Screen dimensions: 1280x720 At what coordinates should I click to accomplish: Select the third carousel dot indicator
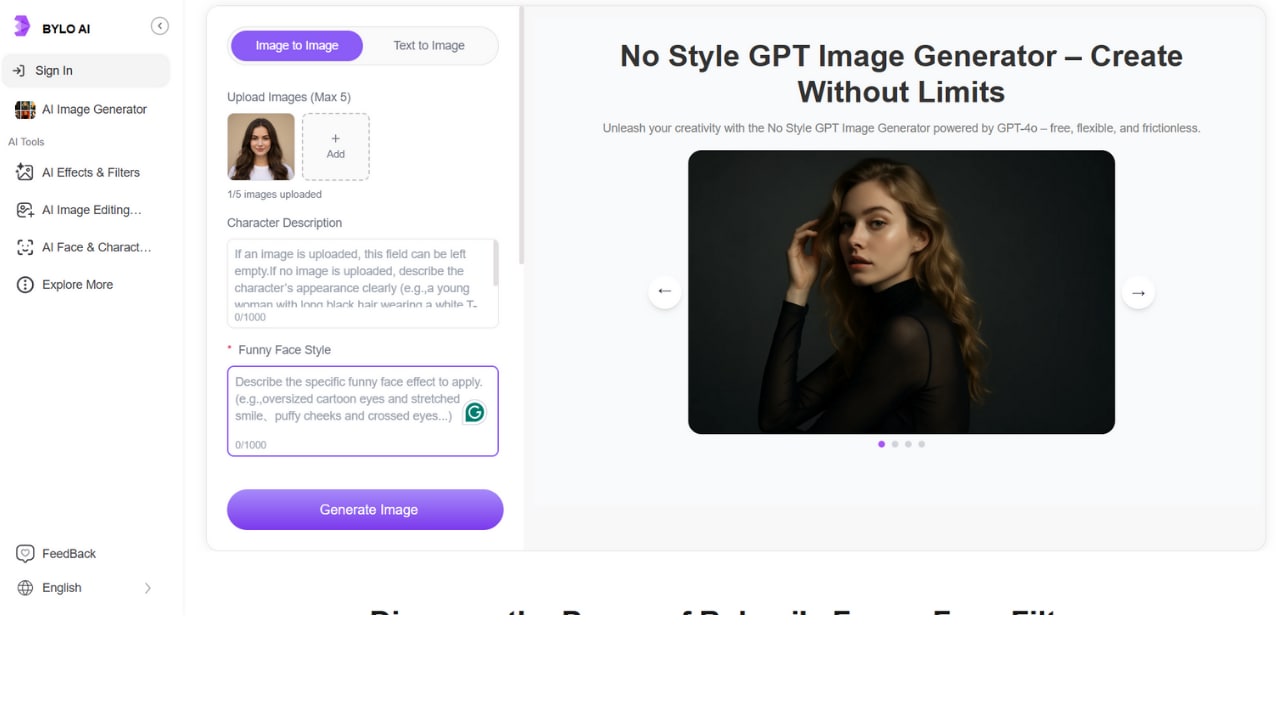click(x=908, y=444)
